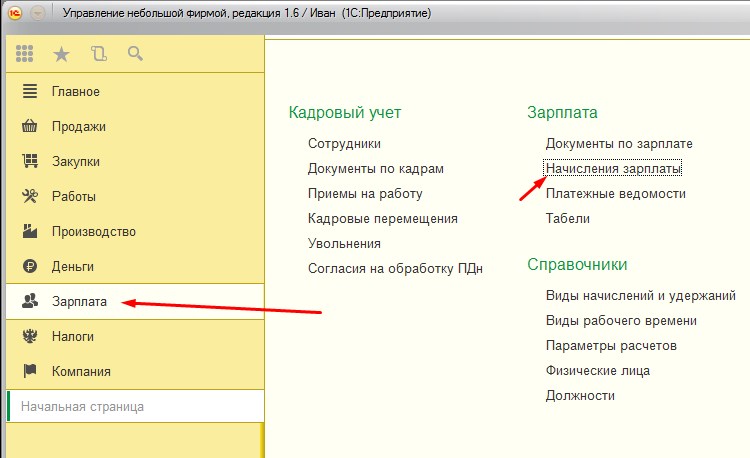
Task: Open Должности directory
Action: (x=580, y=395)
